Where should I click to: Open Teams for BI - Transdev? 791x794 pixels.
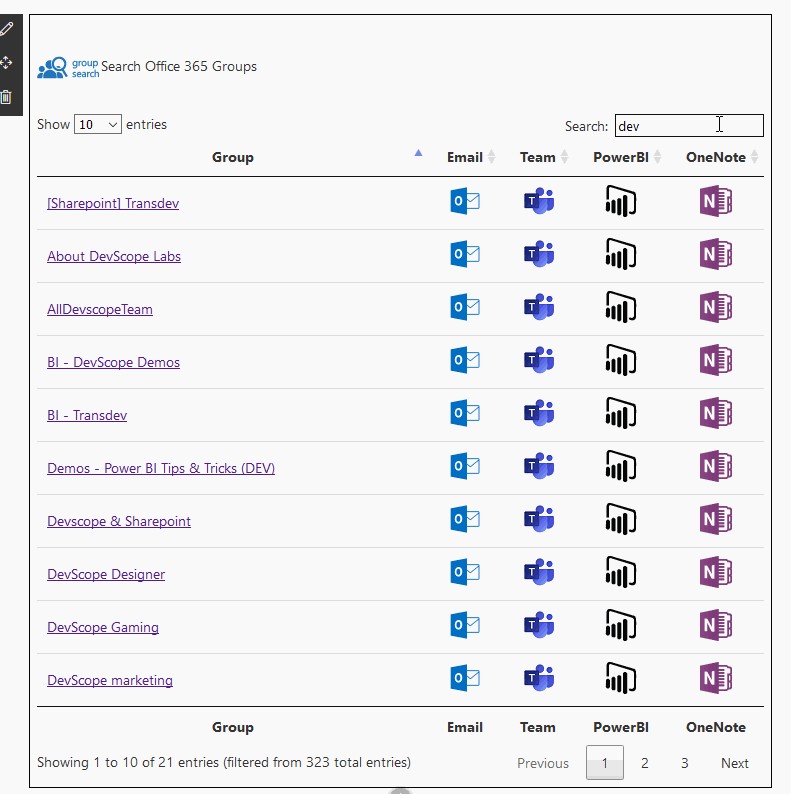[x=539, y=413]
